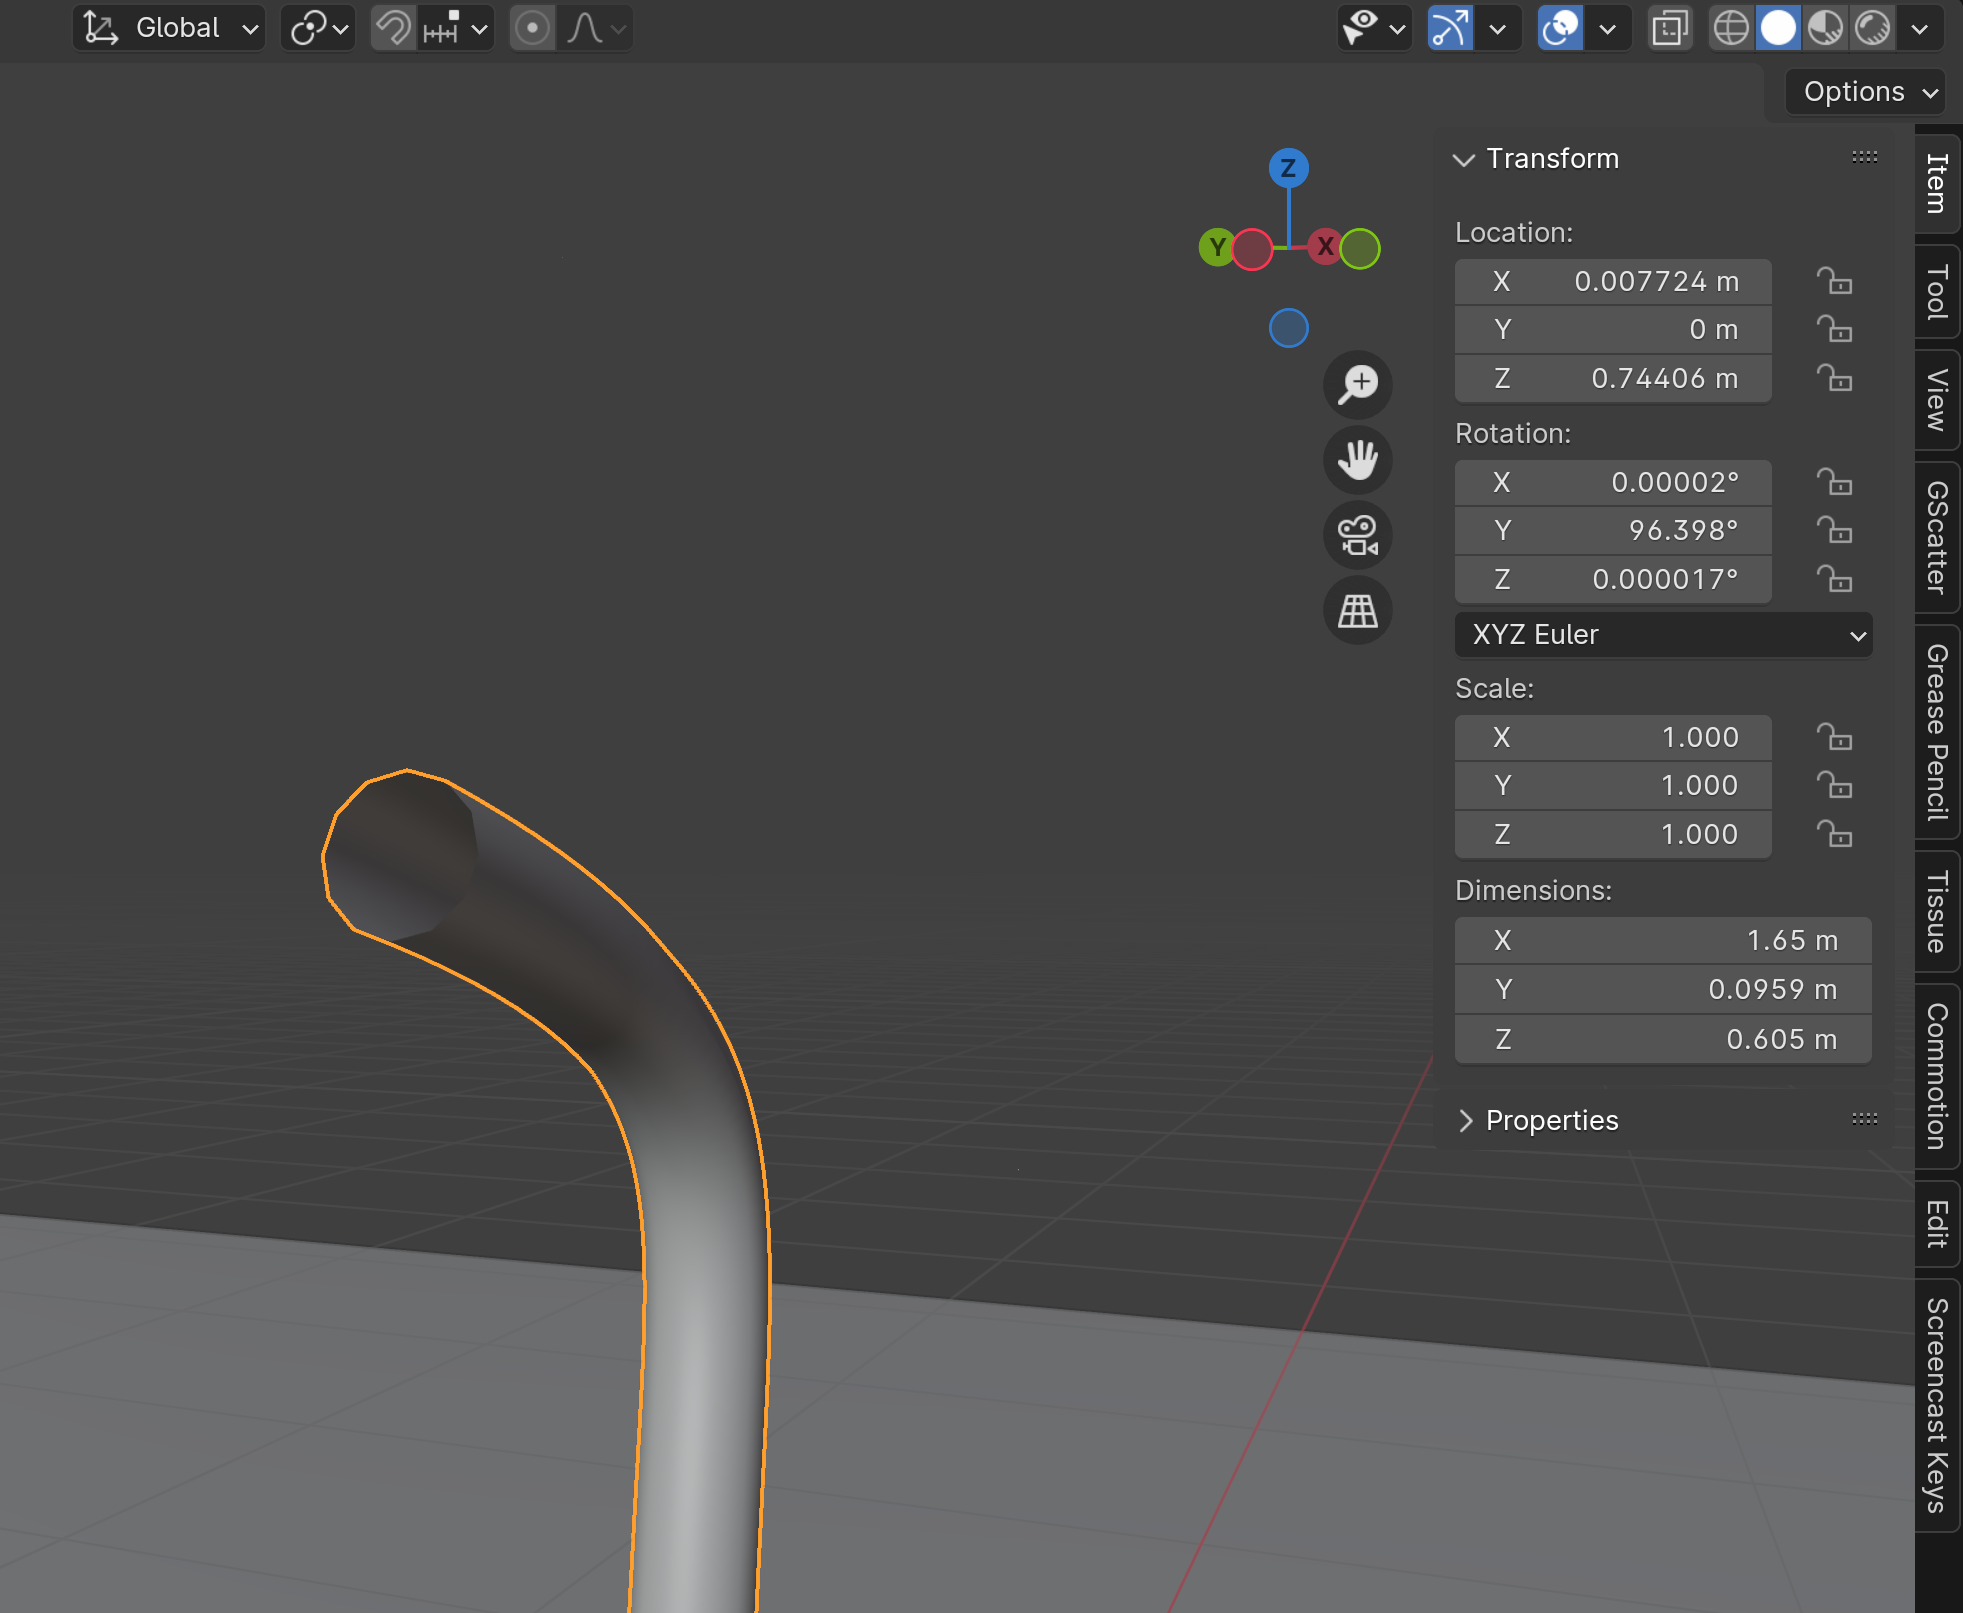1963x1613 pixels.
Task: Switch to wireframe viewport shading
Action: [x=1731, y=28]
